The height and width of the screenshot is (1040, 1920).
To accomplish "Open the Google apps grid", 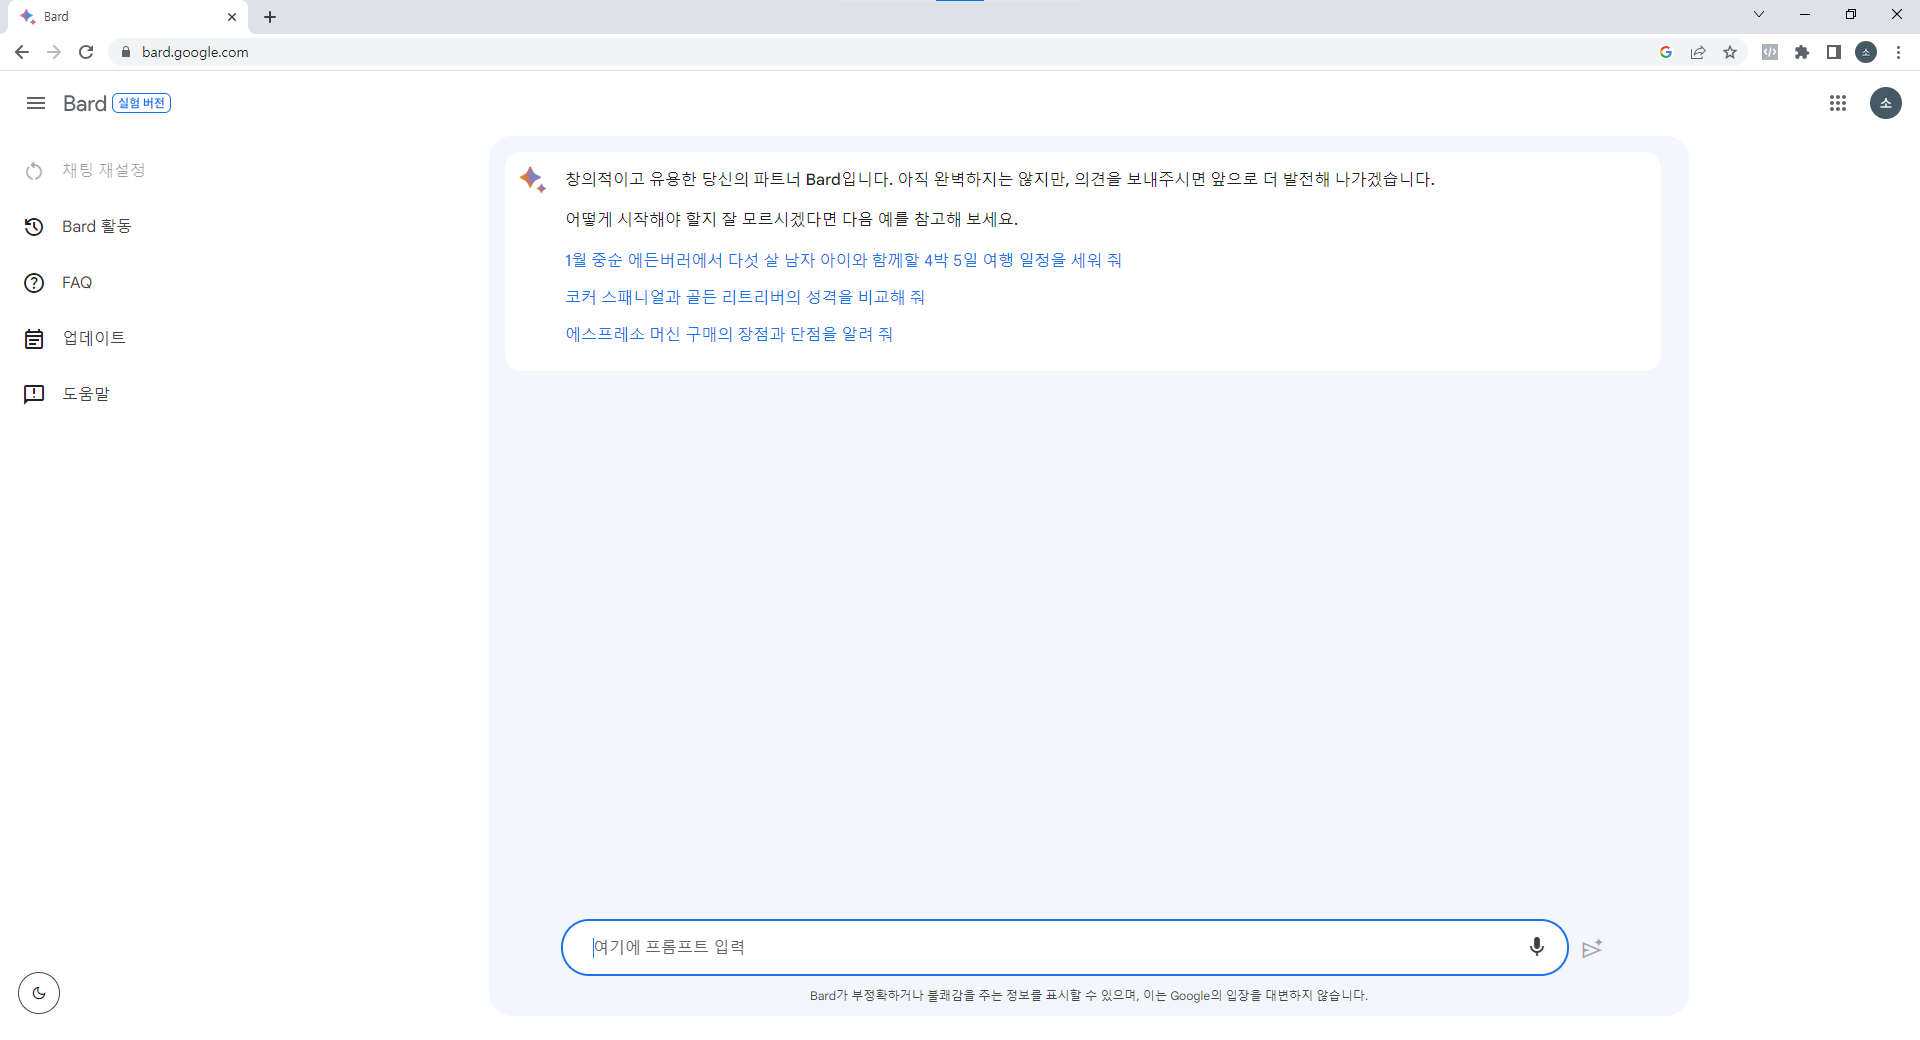I will point(1837,103).
